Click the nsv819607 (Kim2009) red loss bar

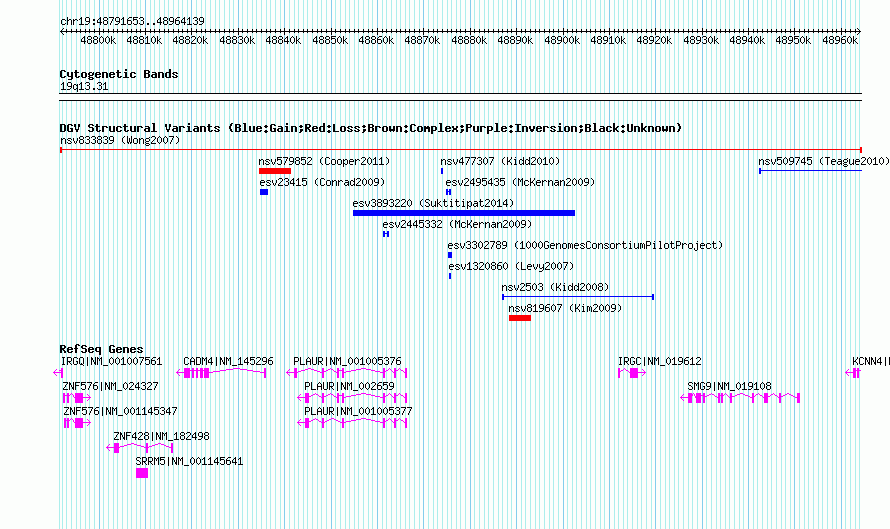tap(520, 318)
